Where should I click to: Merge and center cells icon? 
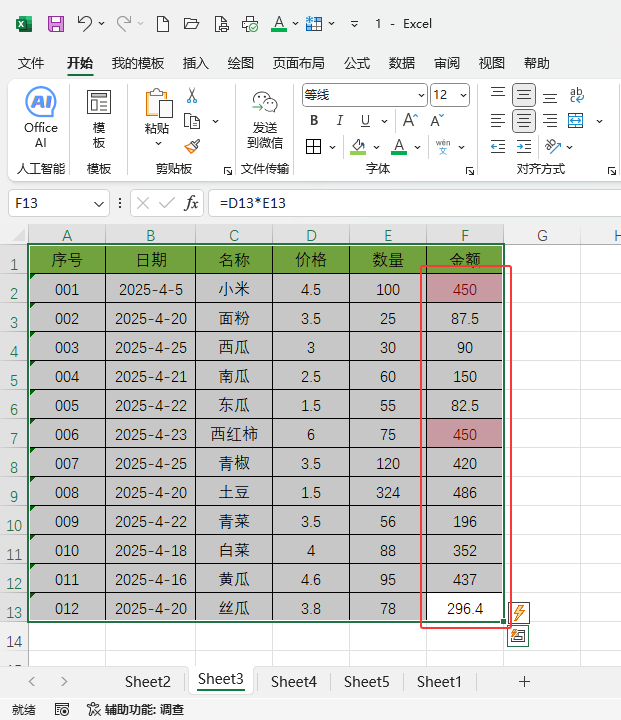click(x=576, y=121)
